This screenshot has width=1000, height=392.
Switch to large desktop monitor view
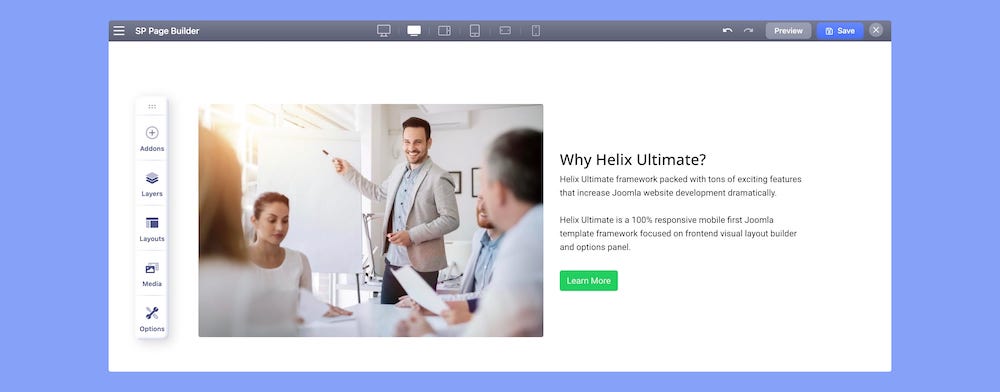383,31
